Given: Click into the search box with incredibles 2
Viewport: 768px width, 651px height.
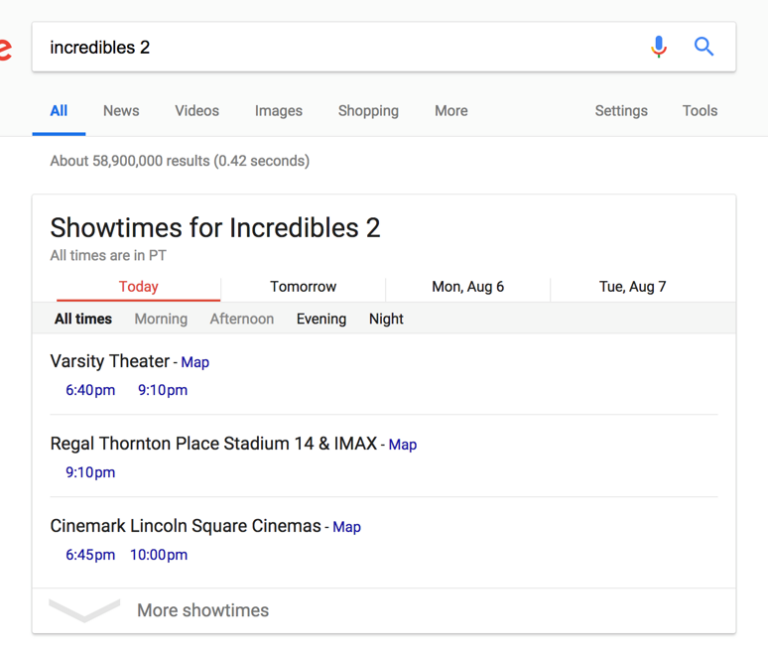Looking at the screenshot, I should click(x=330, y=47).
